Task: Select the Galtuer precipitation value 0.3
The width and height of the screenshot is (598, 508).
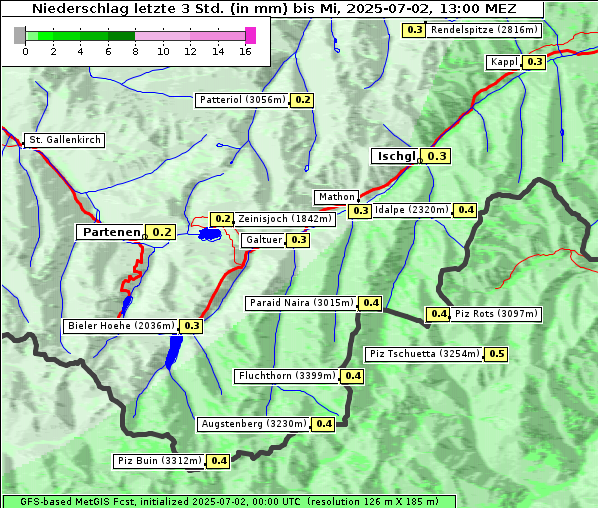Action: [x=299, y=240]
